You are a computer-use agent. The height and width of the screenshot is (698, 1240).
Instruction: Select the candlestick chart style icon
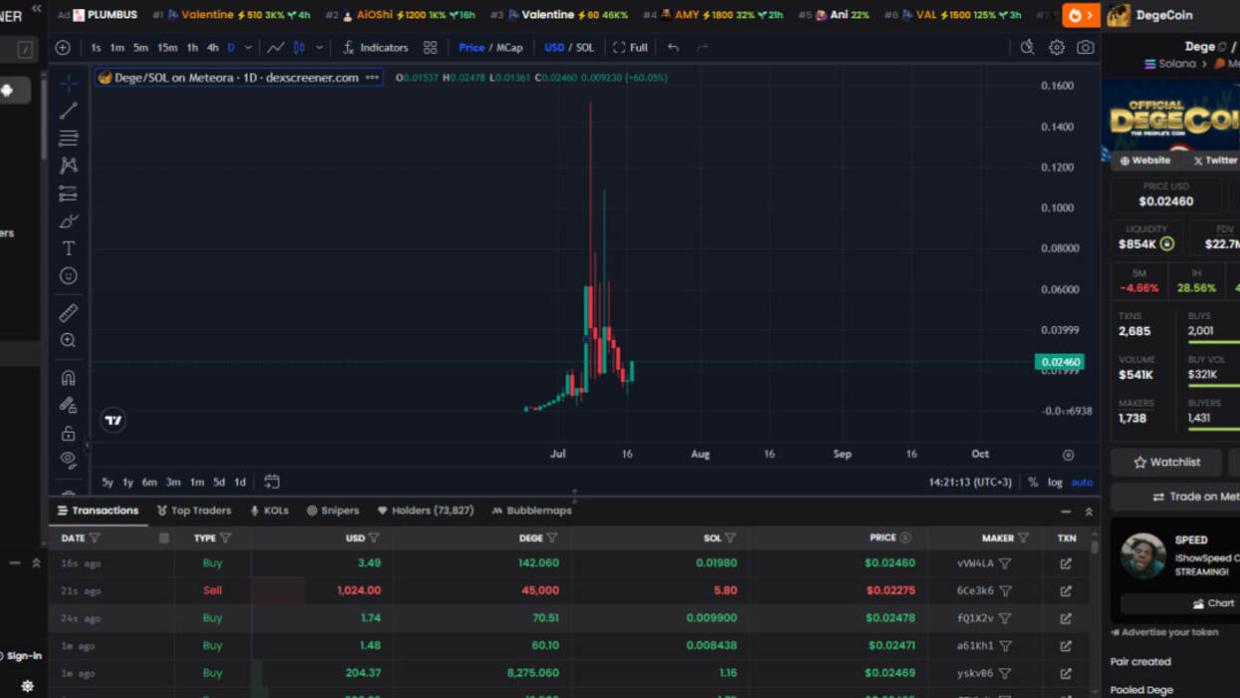click(299, 47)
